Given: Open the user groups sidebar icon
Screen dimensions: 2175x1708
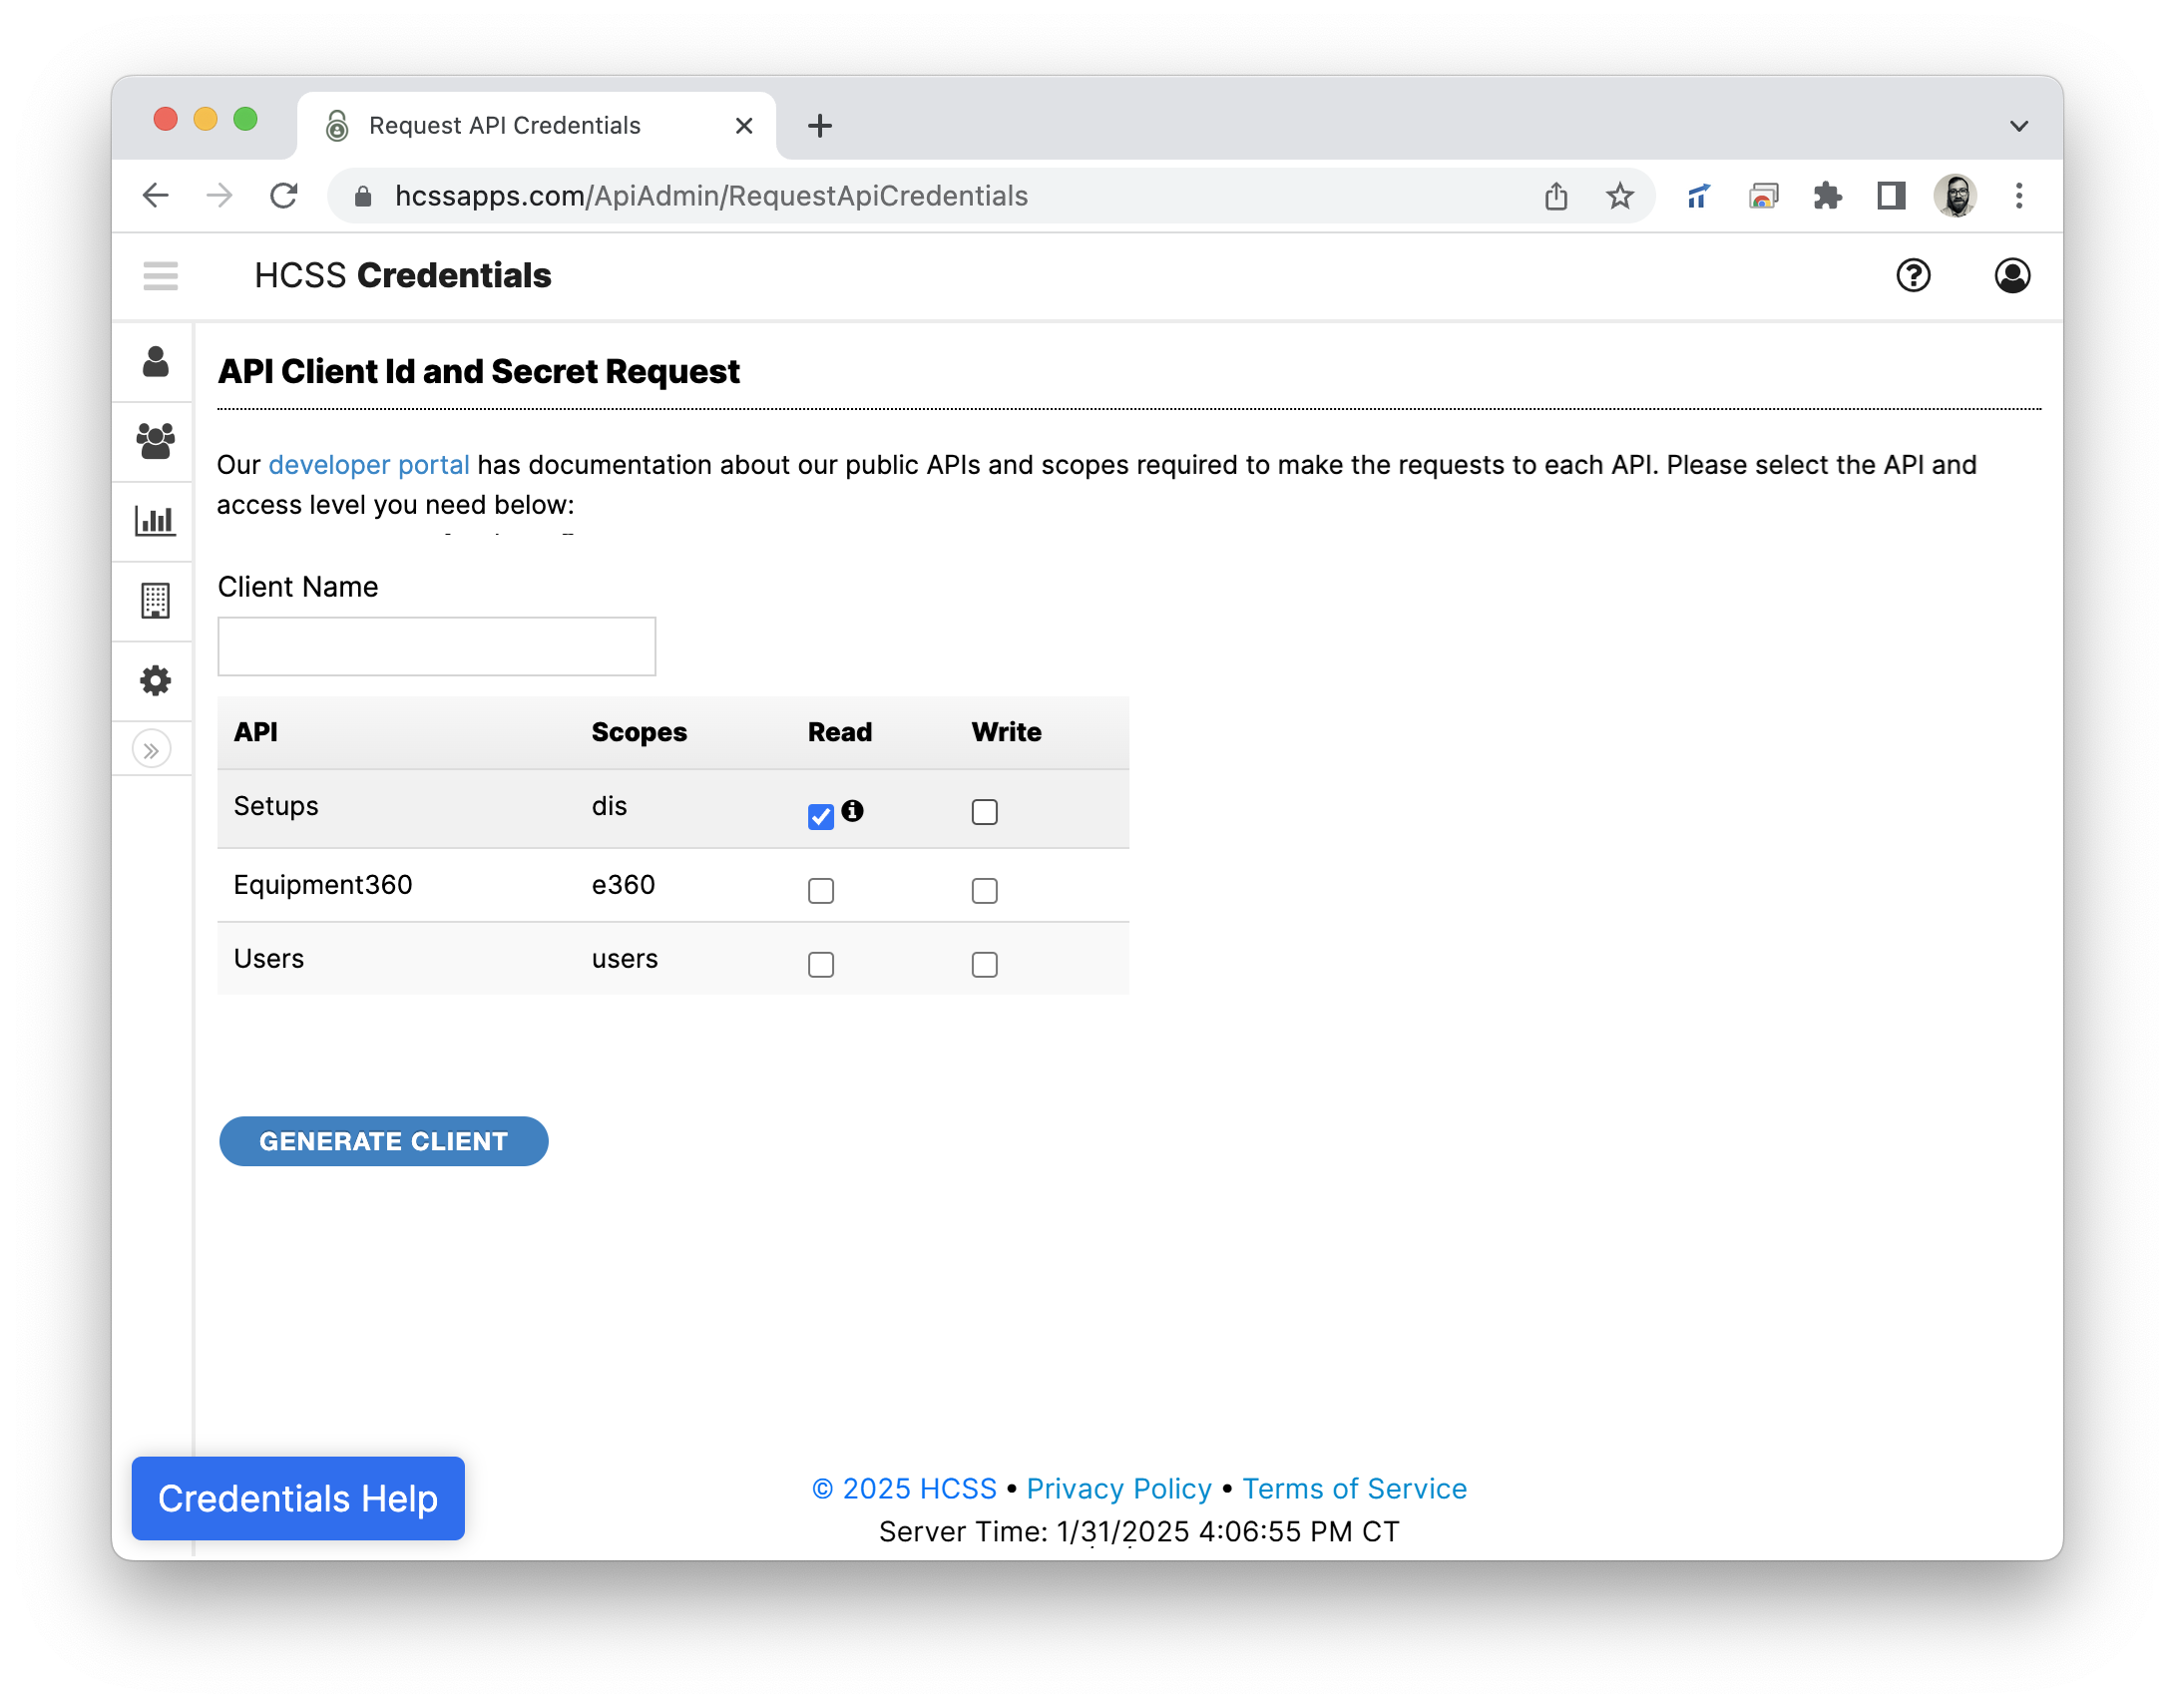Looking at the screenshot, I should click(x=155, y=441).
